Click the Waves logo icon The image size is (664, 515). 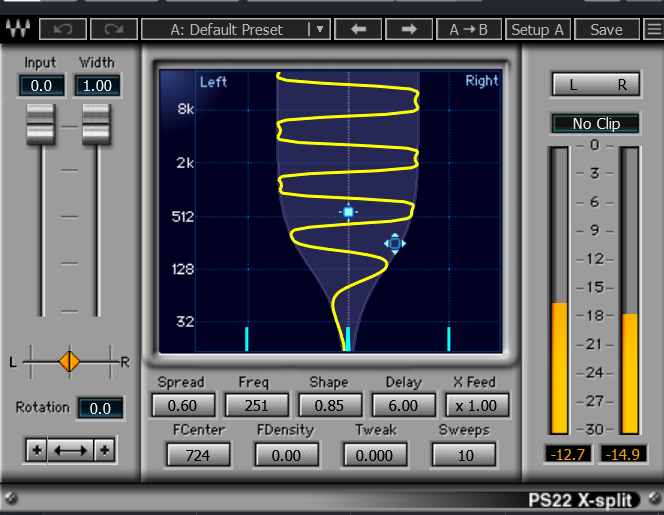(x=18, y=29)
